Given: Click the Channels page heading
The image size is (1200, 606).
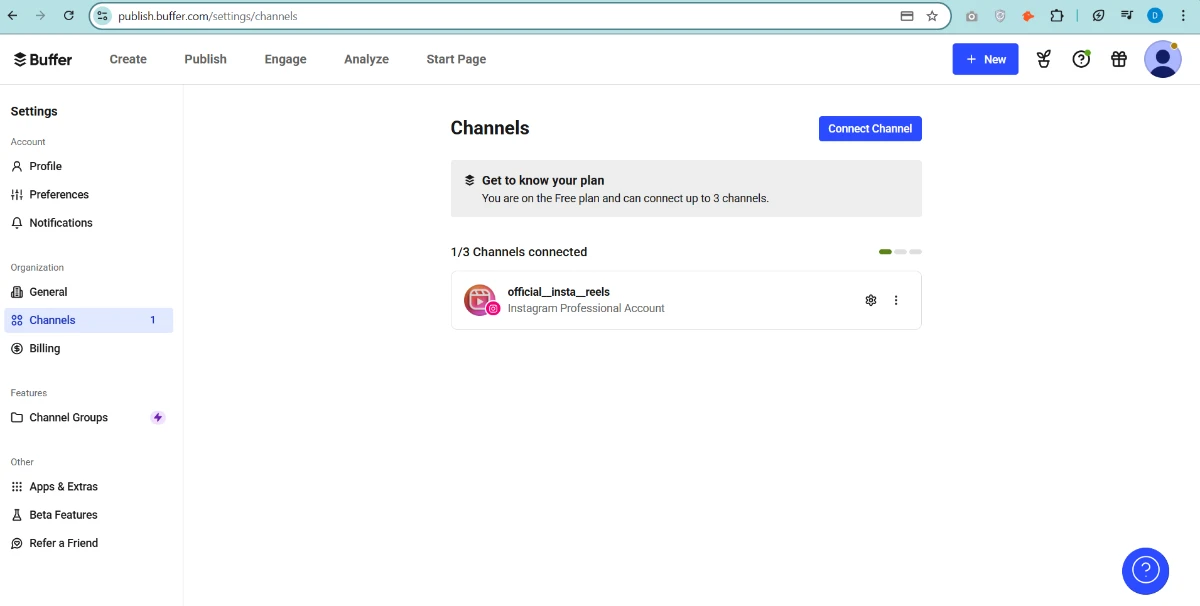Looking at the screenshot, I should tap(490, 128).
